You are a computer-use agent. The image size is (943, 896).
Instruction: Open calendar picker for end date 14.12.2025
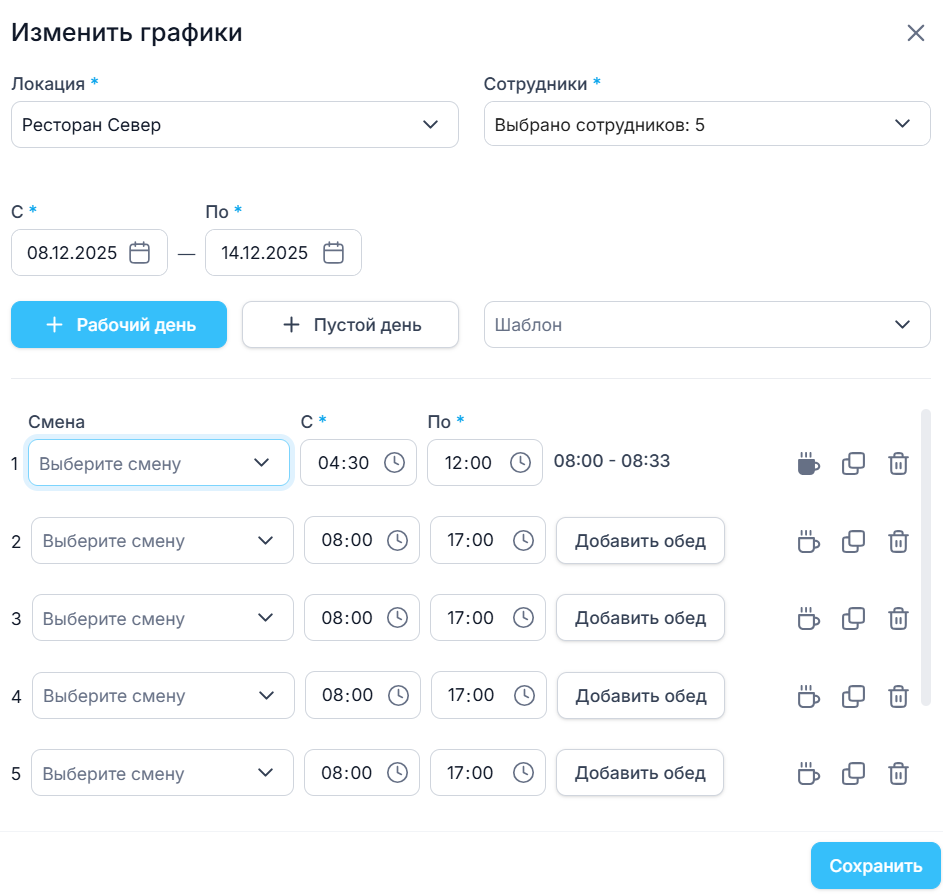[x=334, y=253]
